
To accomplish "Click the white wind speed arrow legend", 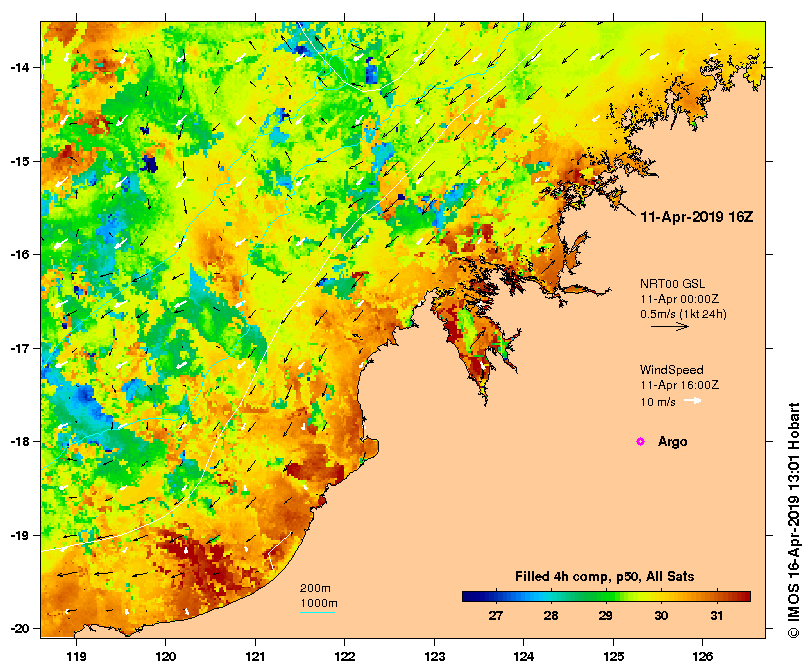I will pyautogui.click(x=692, y=401).
